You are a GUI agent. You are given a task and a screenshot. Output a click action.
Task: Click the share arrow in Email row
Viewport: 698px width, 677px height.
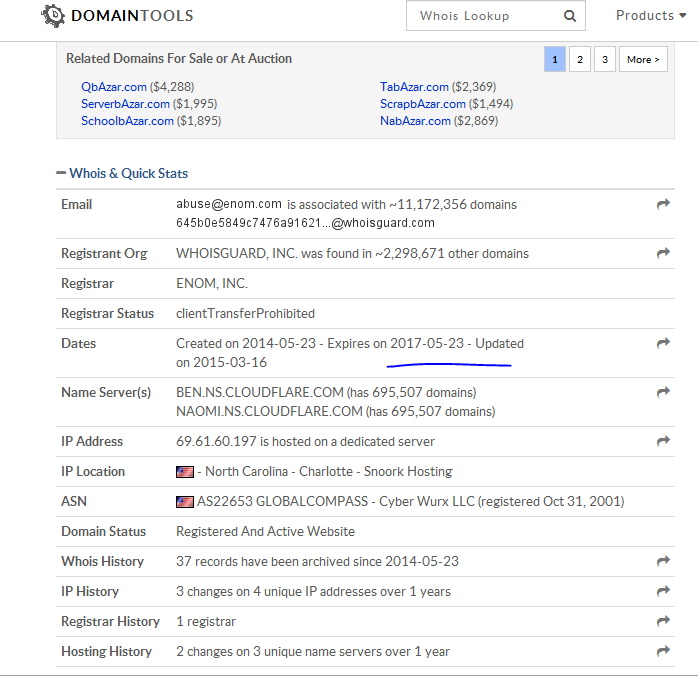coord(663,204)
